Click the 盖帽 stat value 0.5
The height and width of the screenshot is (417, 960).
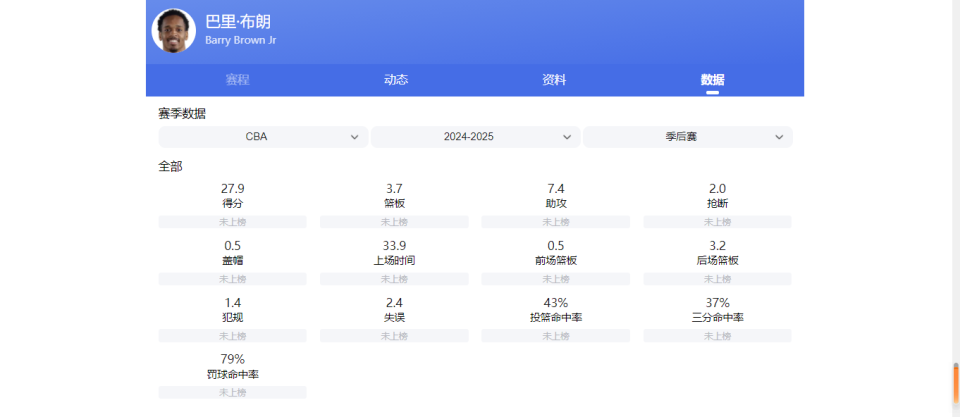(232, 246)
